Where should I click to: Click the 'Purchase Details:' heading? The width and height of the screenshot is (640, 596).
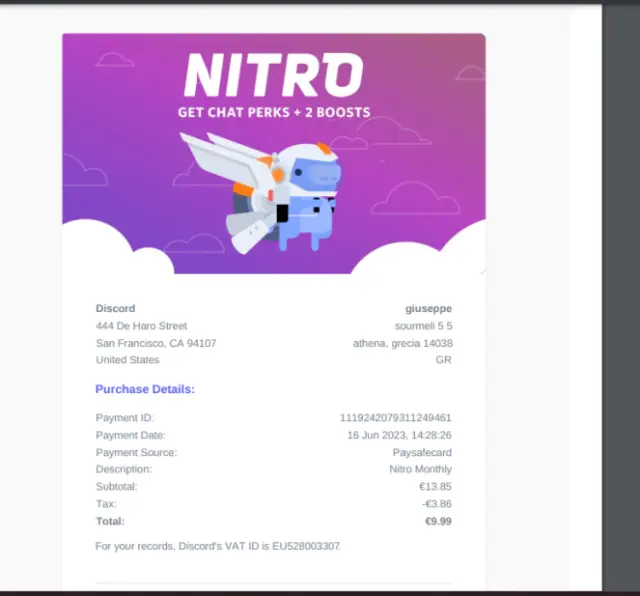pos(145,389)
